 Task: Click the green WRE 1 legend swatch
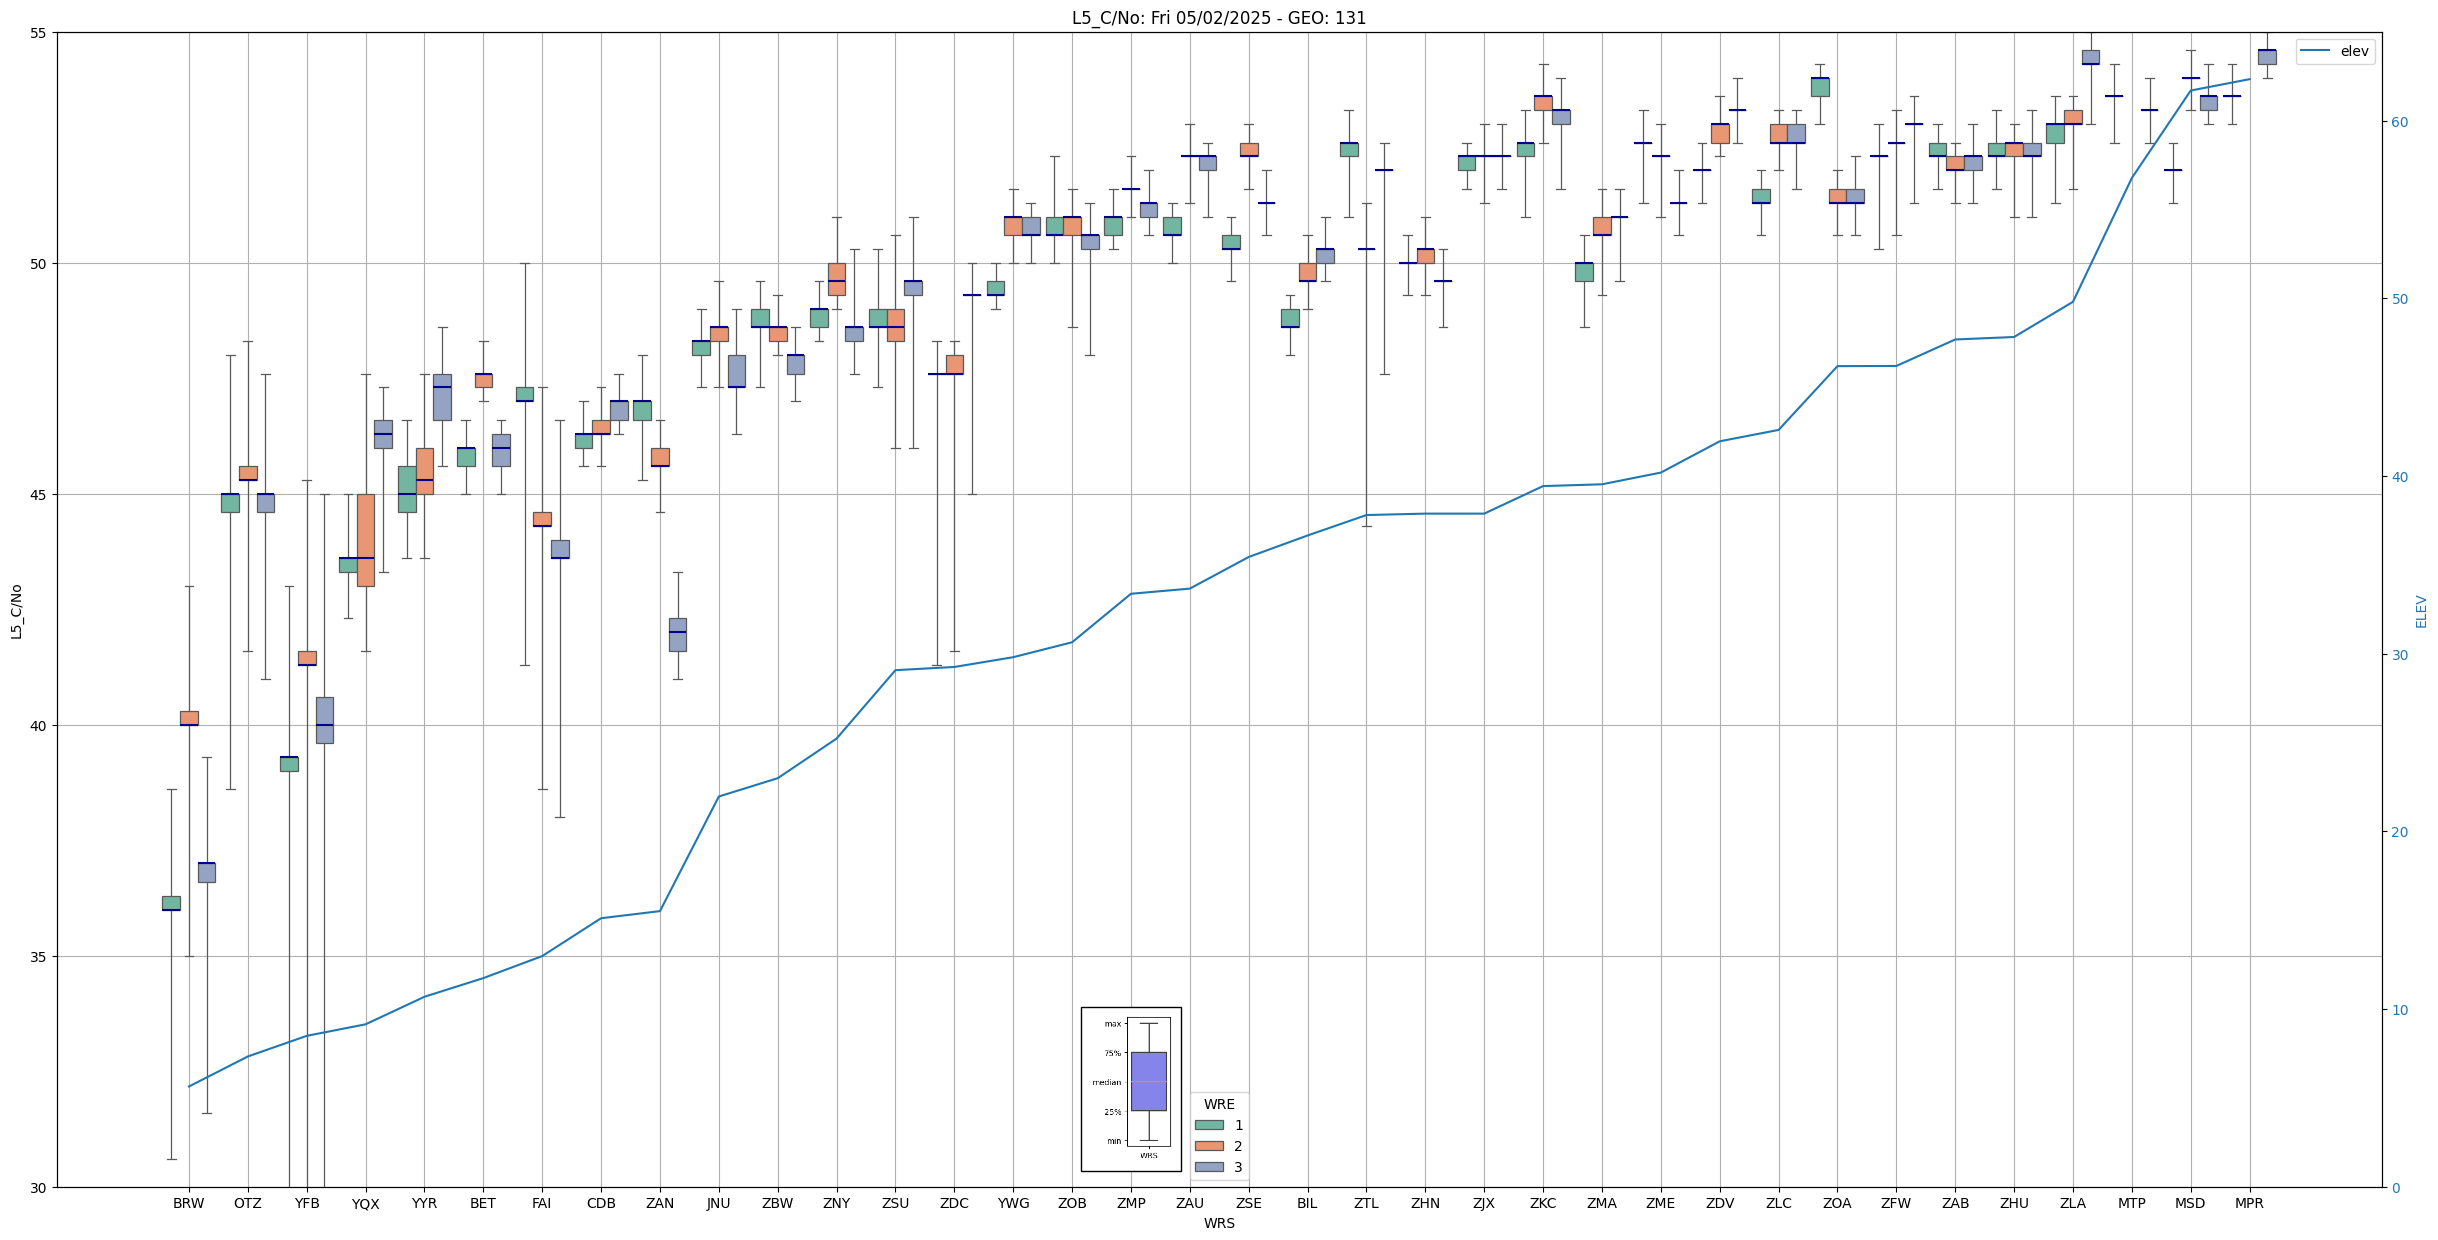coord(1208,1125)
